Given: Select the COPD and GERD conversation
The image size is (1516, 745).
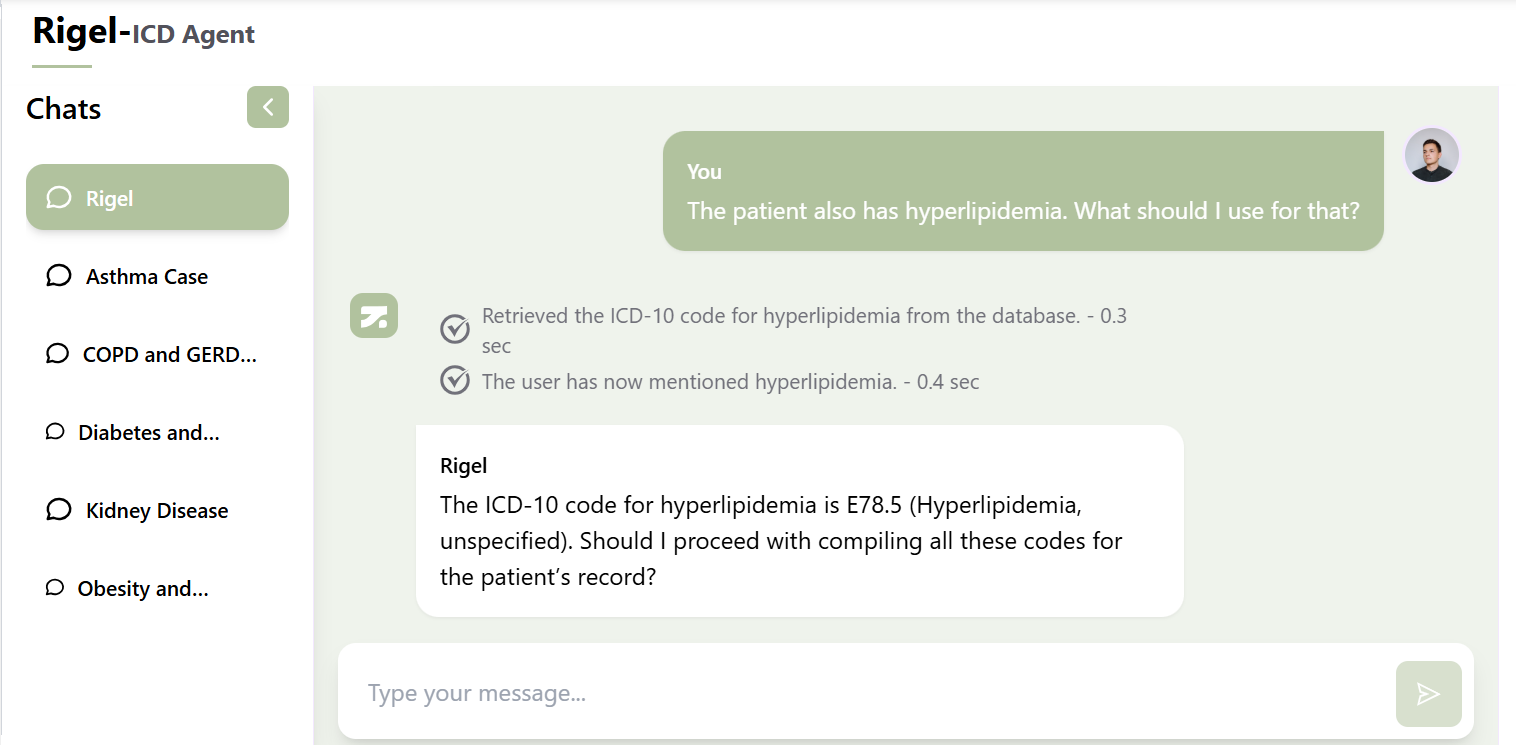Looking at the screenshot, I should (x=157, y=354).
